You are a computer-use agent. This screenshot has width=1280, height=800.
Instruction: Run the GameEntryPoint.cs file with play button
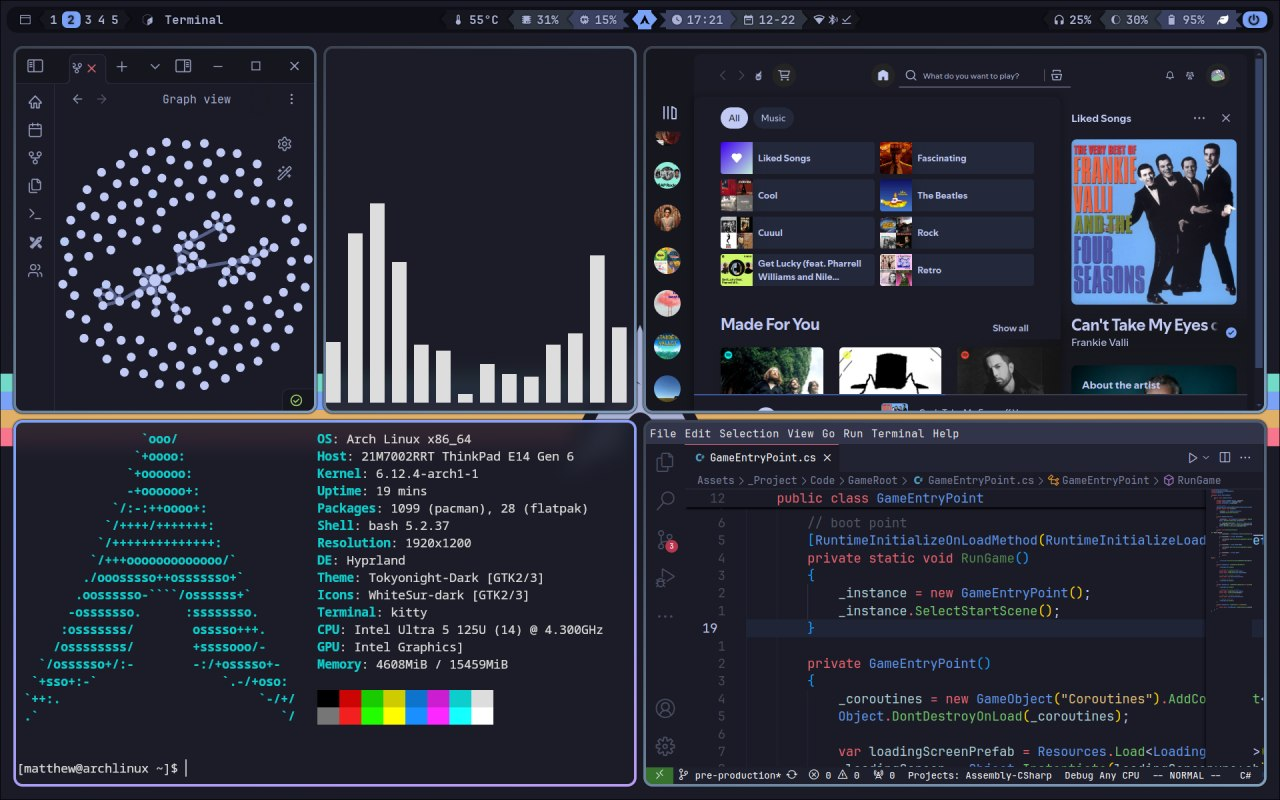(x=1192, y=457)
